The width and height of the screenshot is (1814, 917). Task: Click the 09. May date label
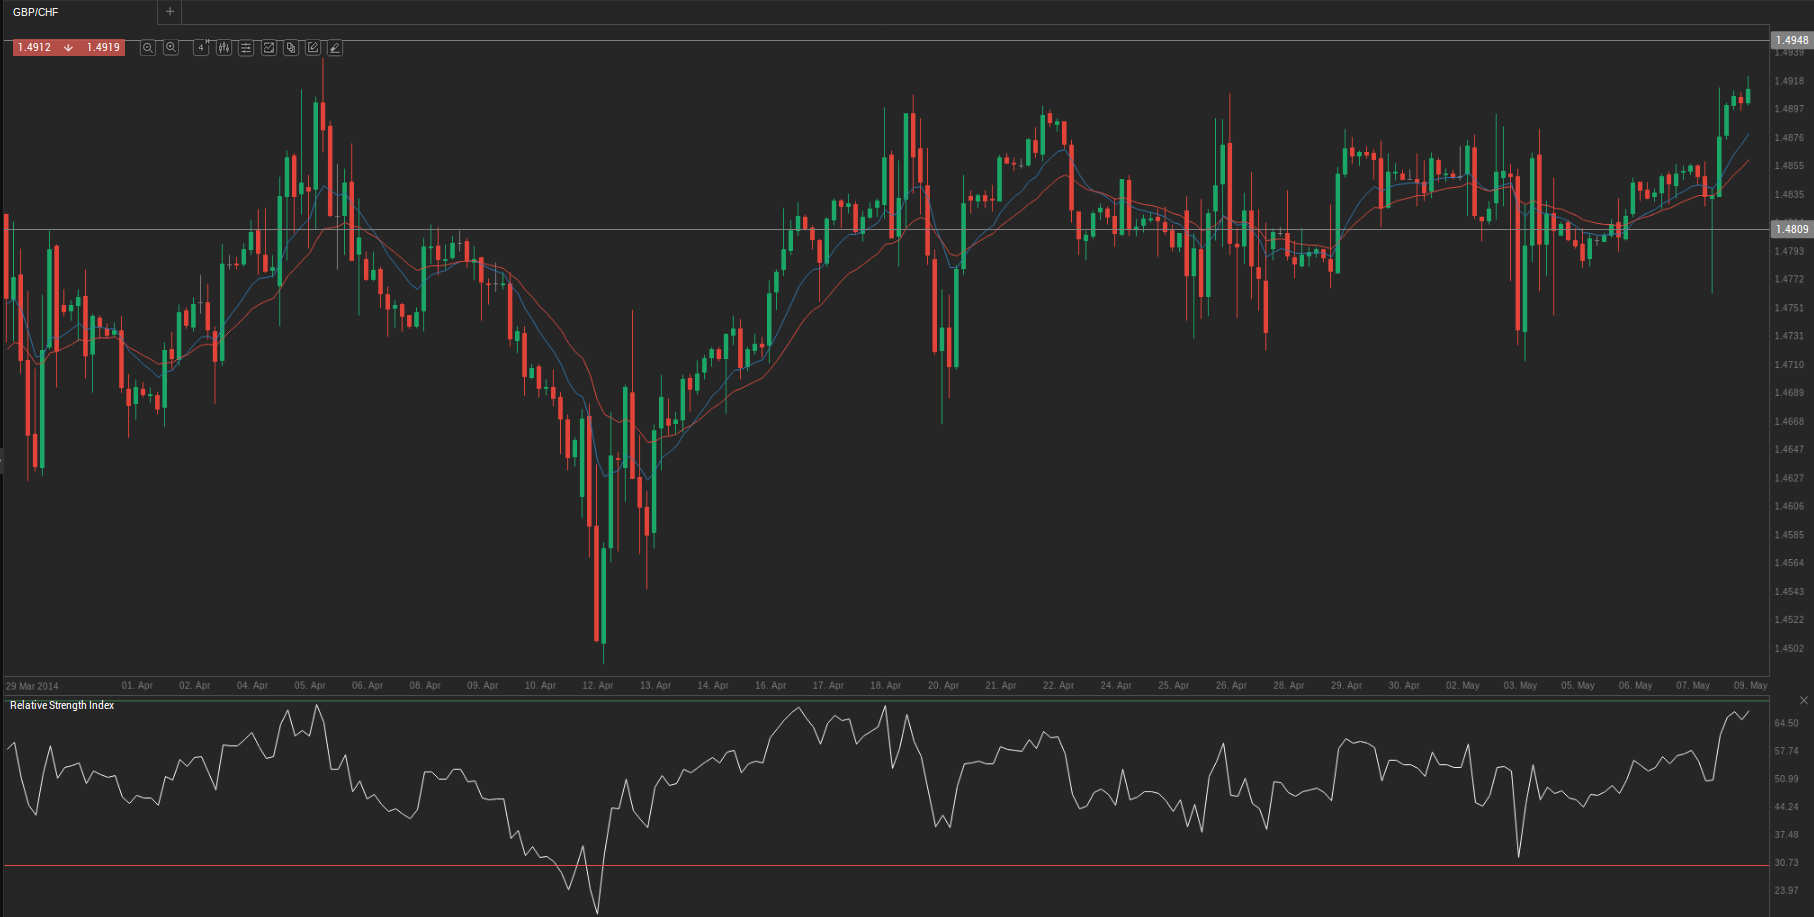(x=1750, y=686)
